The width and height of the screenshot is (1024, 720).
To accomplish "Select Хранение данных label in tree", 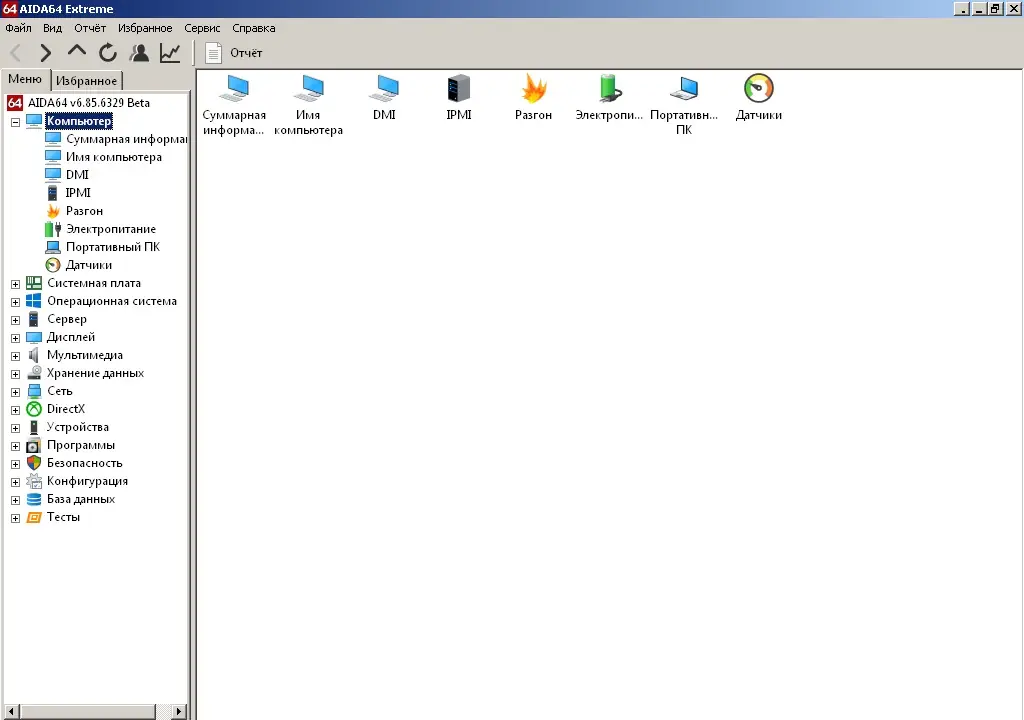I will [x=95, y=373].
